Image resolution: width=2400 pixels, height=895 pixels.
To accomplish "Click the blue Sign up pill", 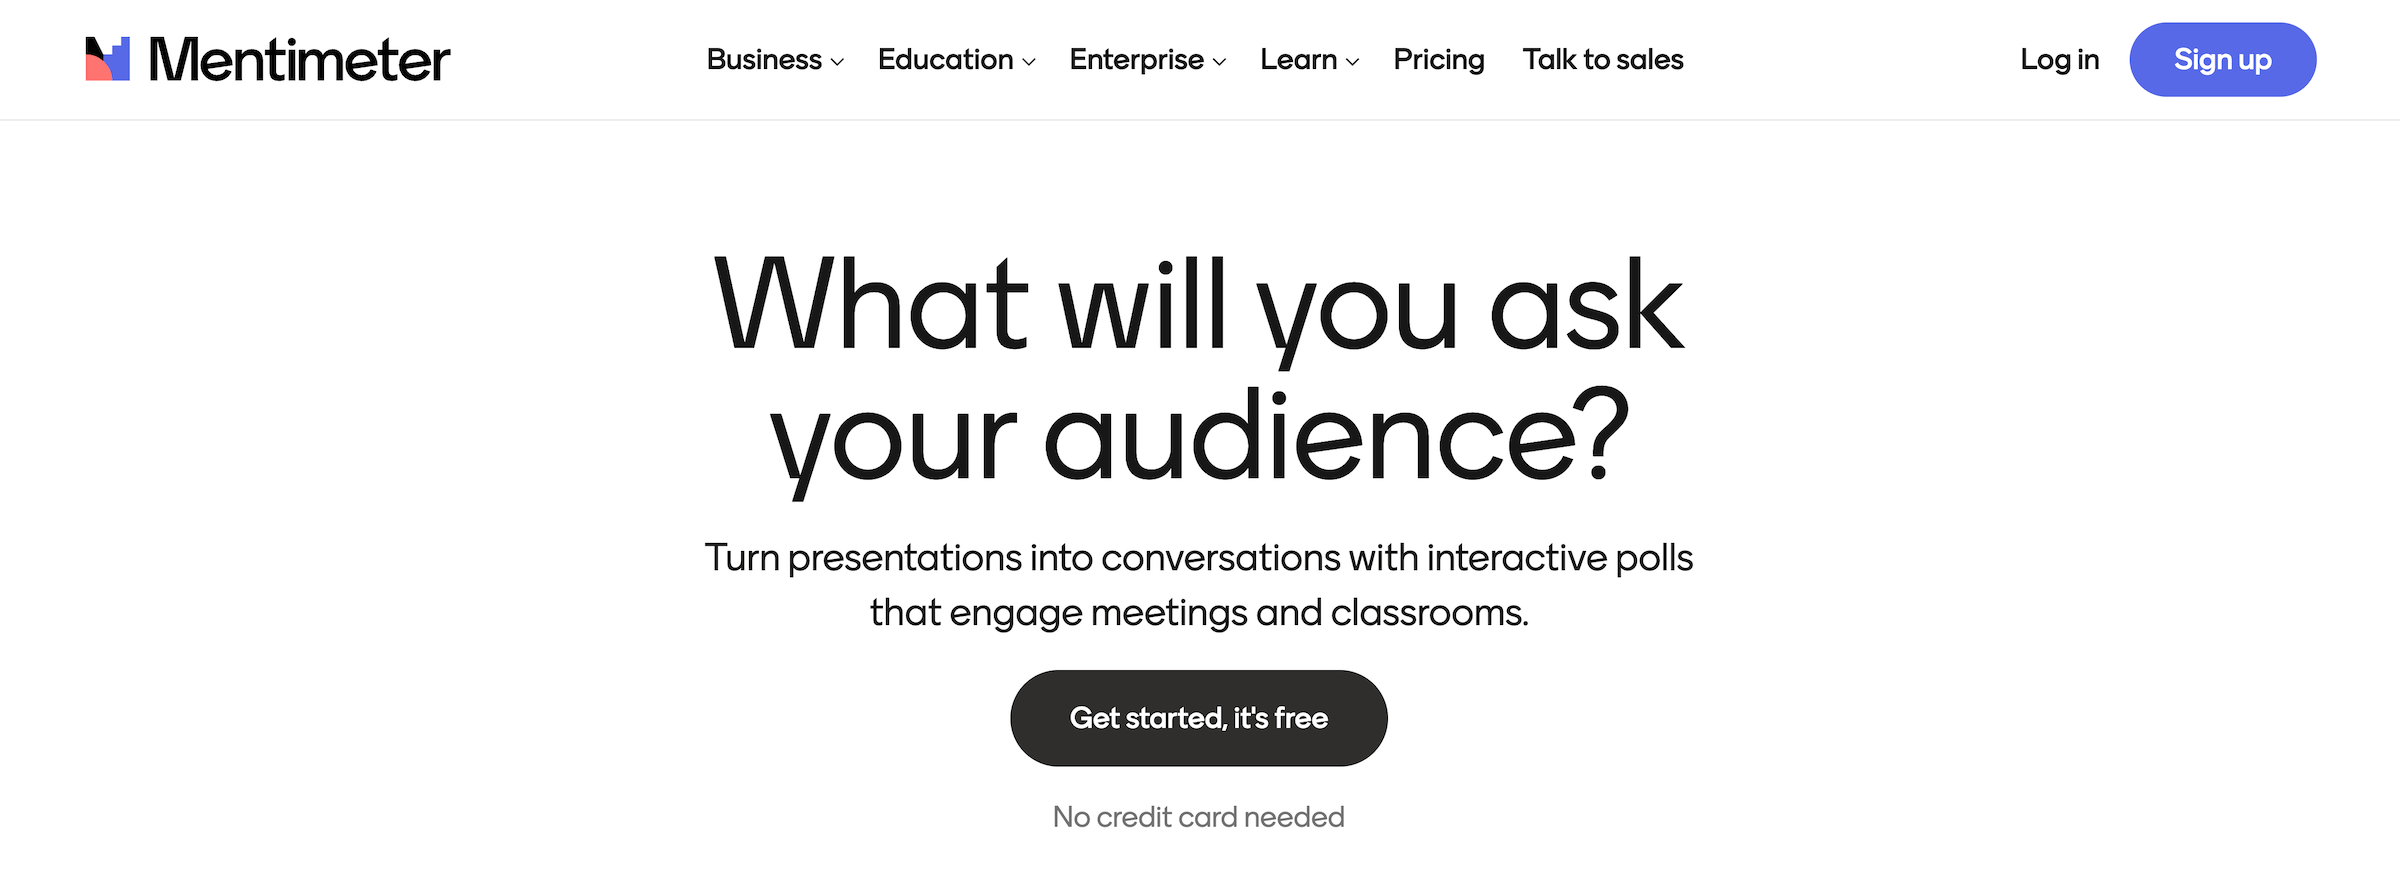I will [2222, 60].
